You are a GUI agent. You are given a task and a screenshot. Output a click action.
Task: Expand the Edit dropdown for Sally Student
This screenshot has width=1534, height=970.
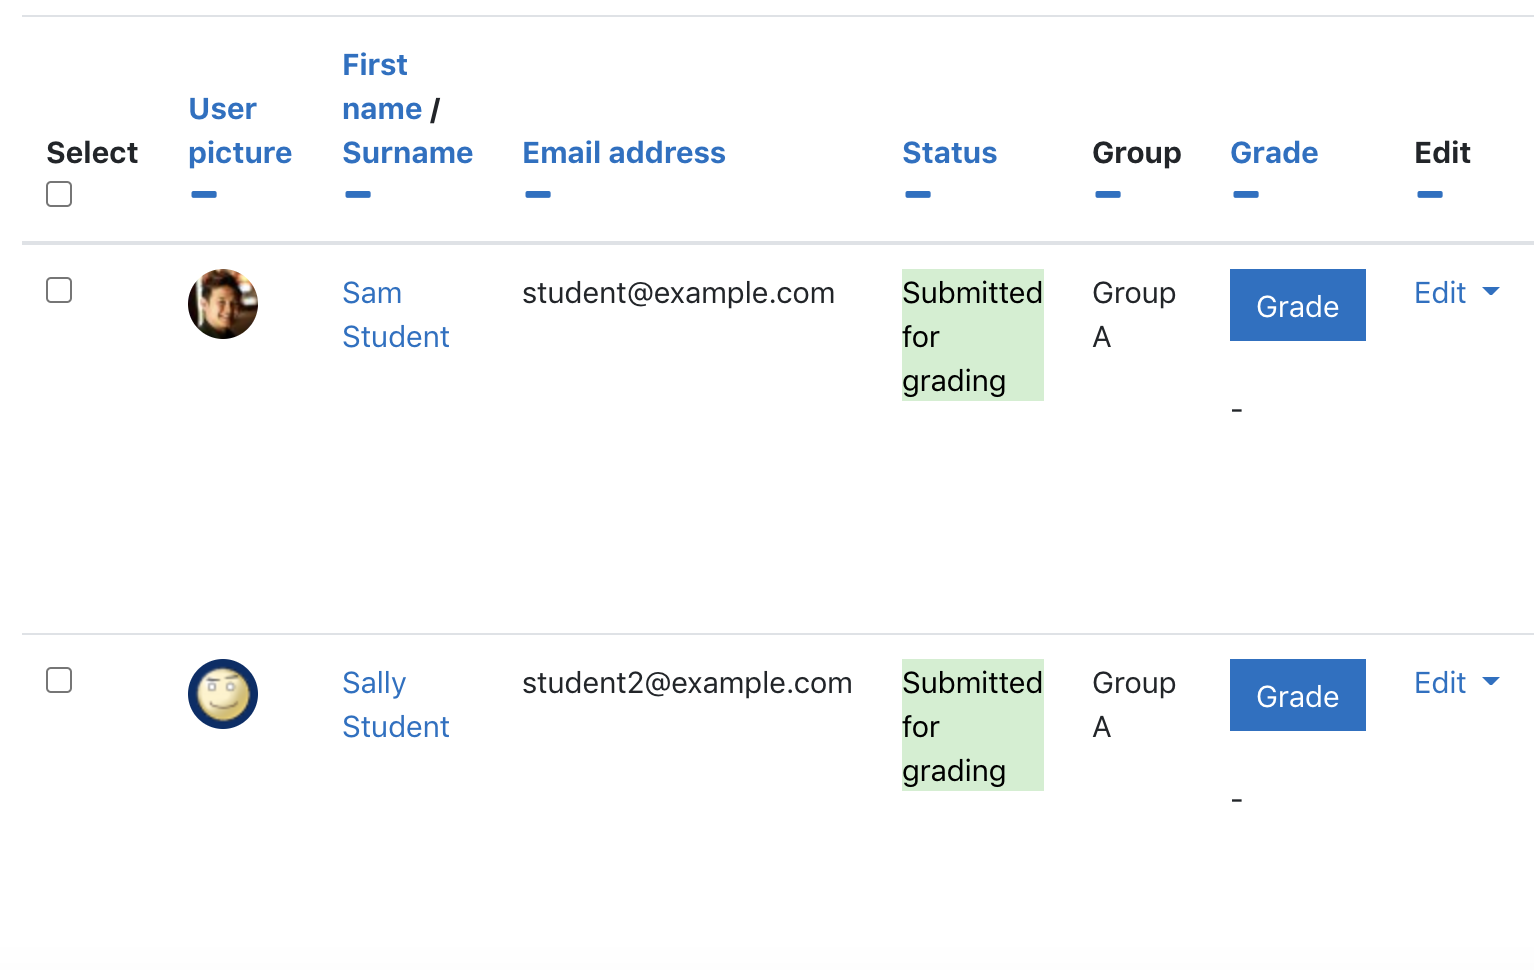pyautogui.click(x=1457, y=683)
